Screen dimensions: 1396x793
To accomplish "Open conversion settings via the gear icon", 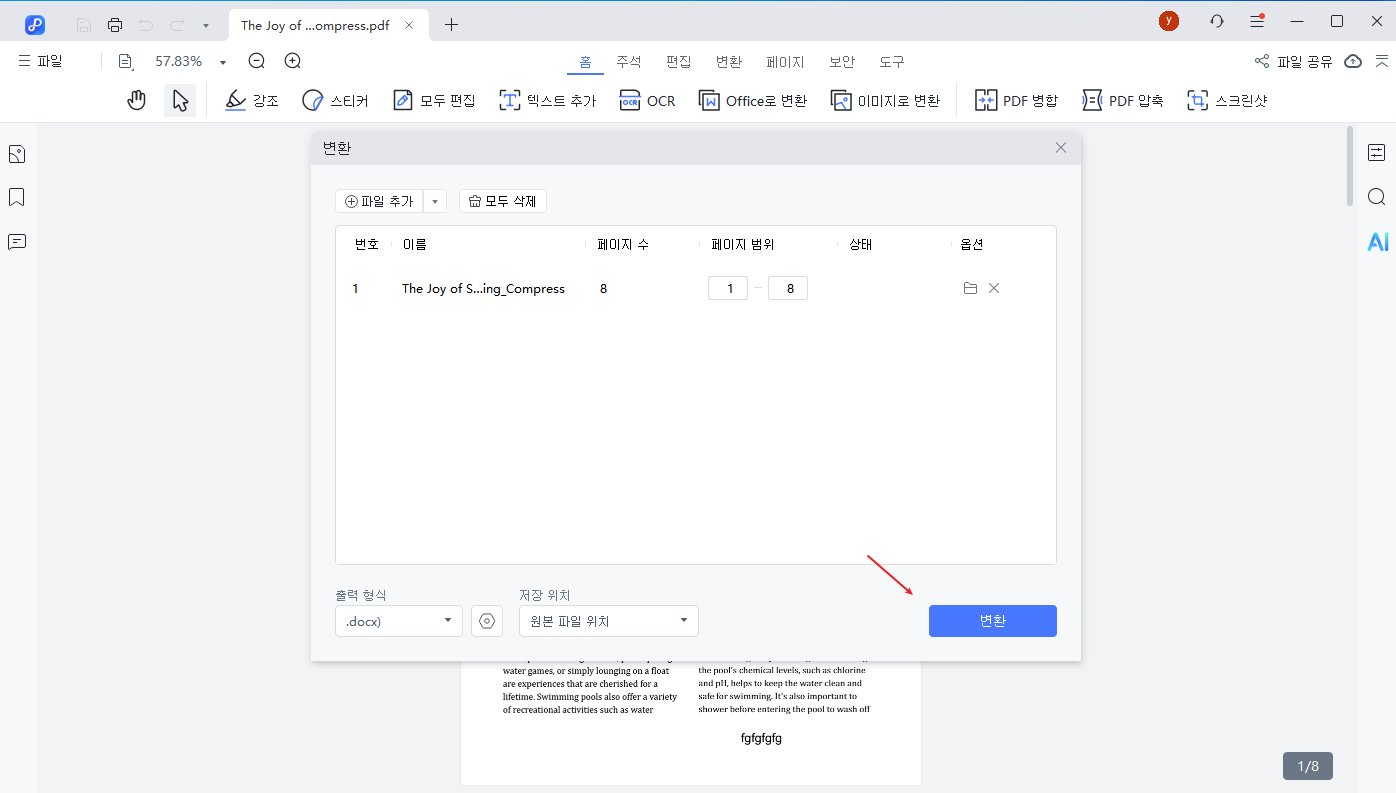I will click(x=487, y=620).
